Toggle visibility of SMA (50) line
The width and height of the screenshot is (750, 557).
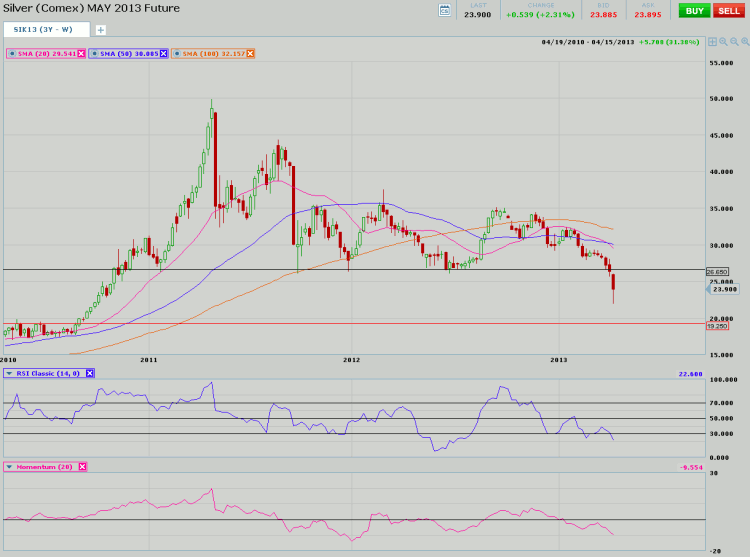click(x=95, y=53)
